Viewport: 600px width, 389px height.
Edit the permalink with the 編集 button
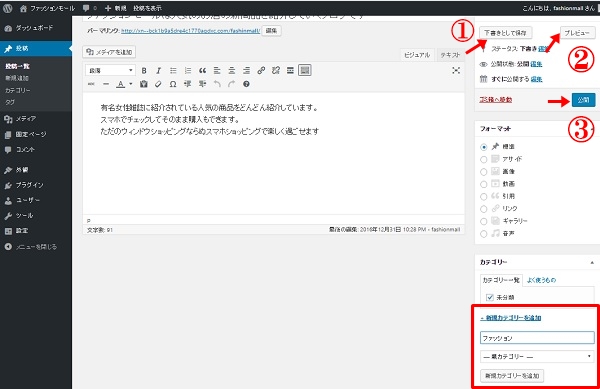click(271, 31)
